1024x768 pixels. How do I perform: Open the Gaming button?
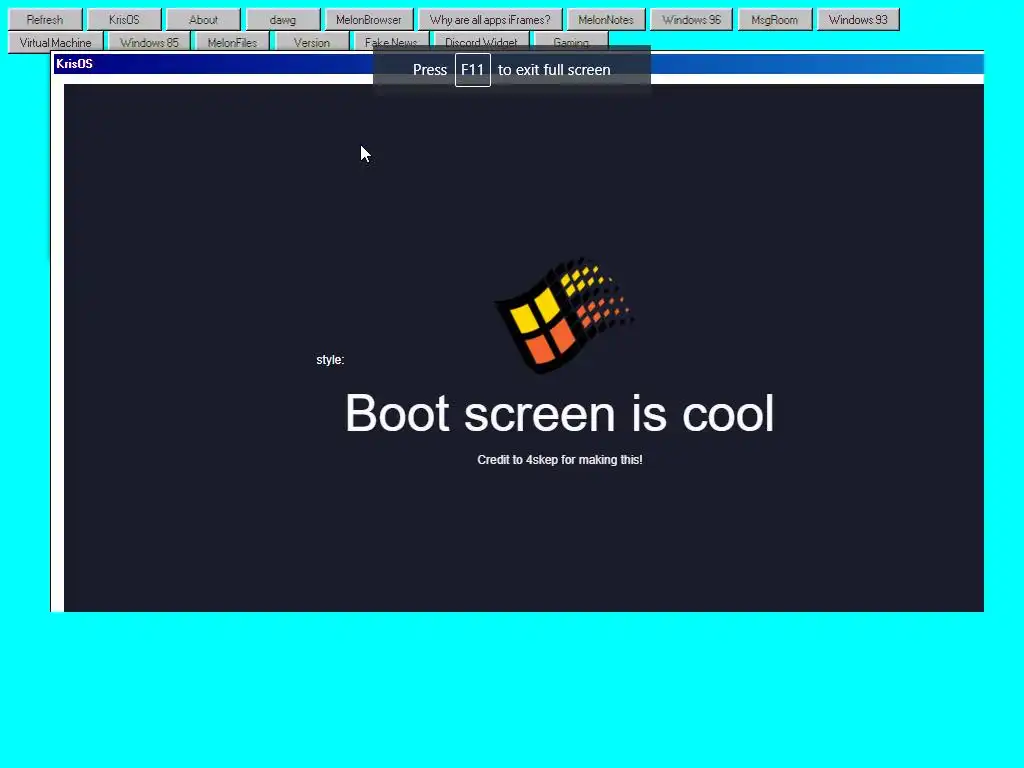[571, 42]
